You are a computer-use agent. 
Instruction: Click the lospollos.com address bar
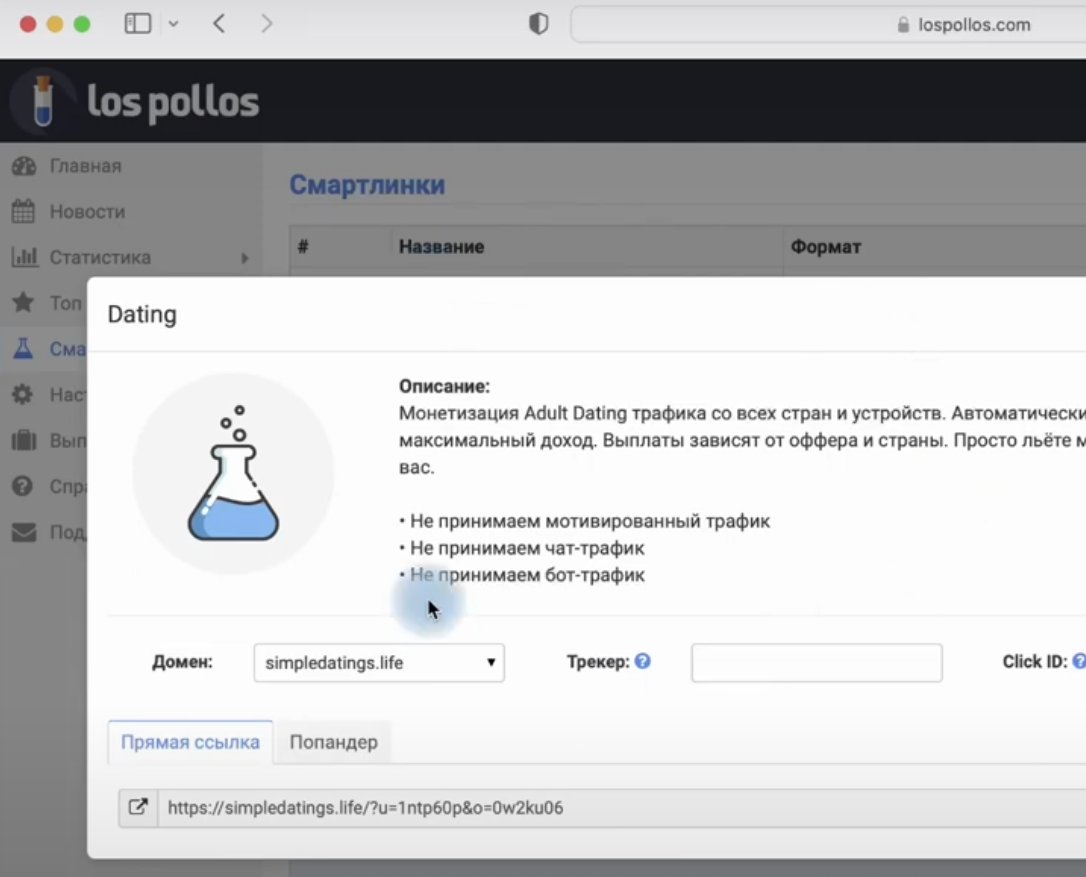[828, 24]
